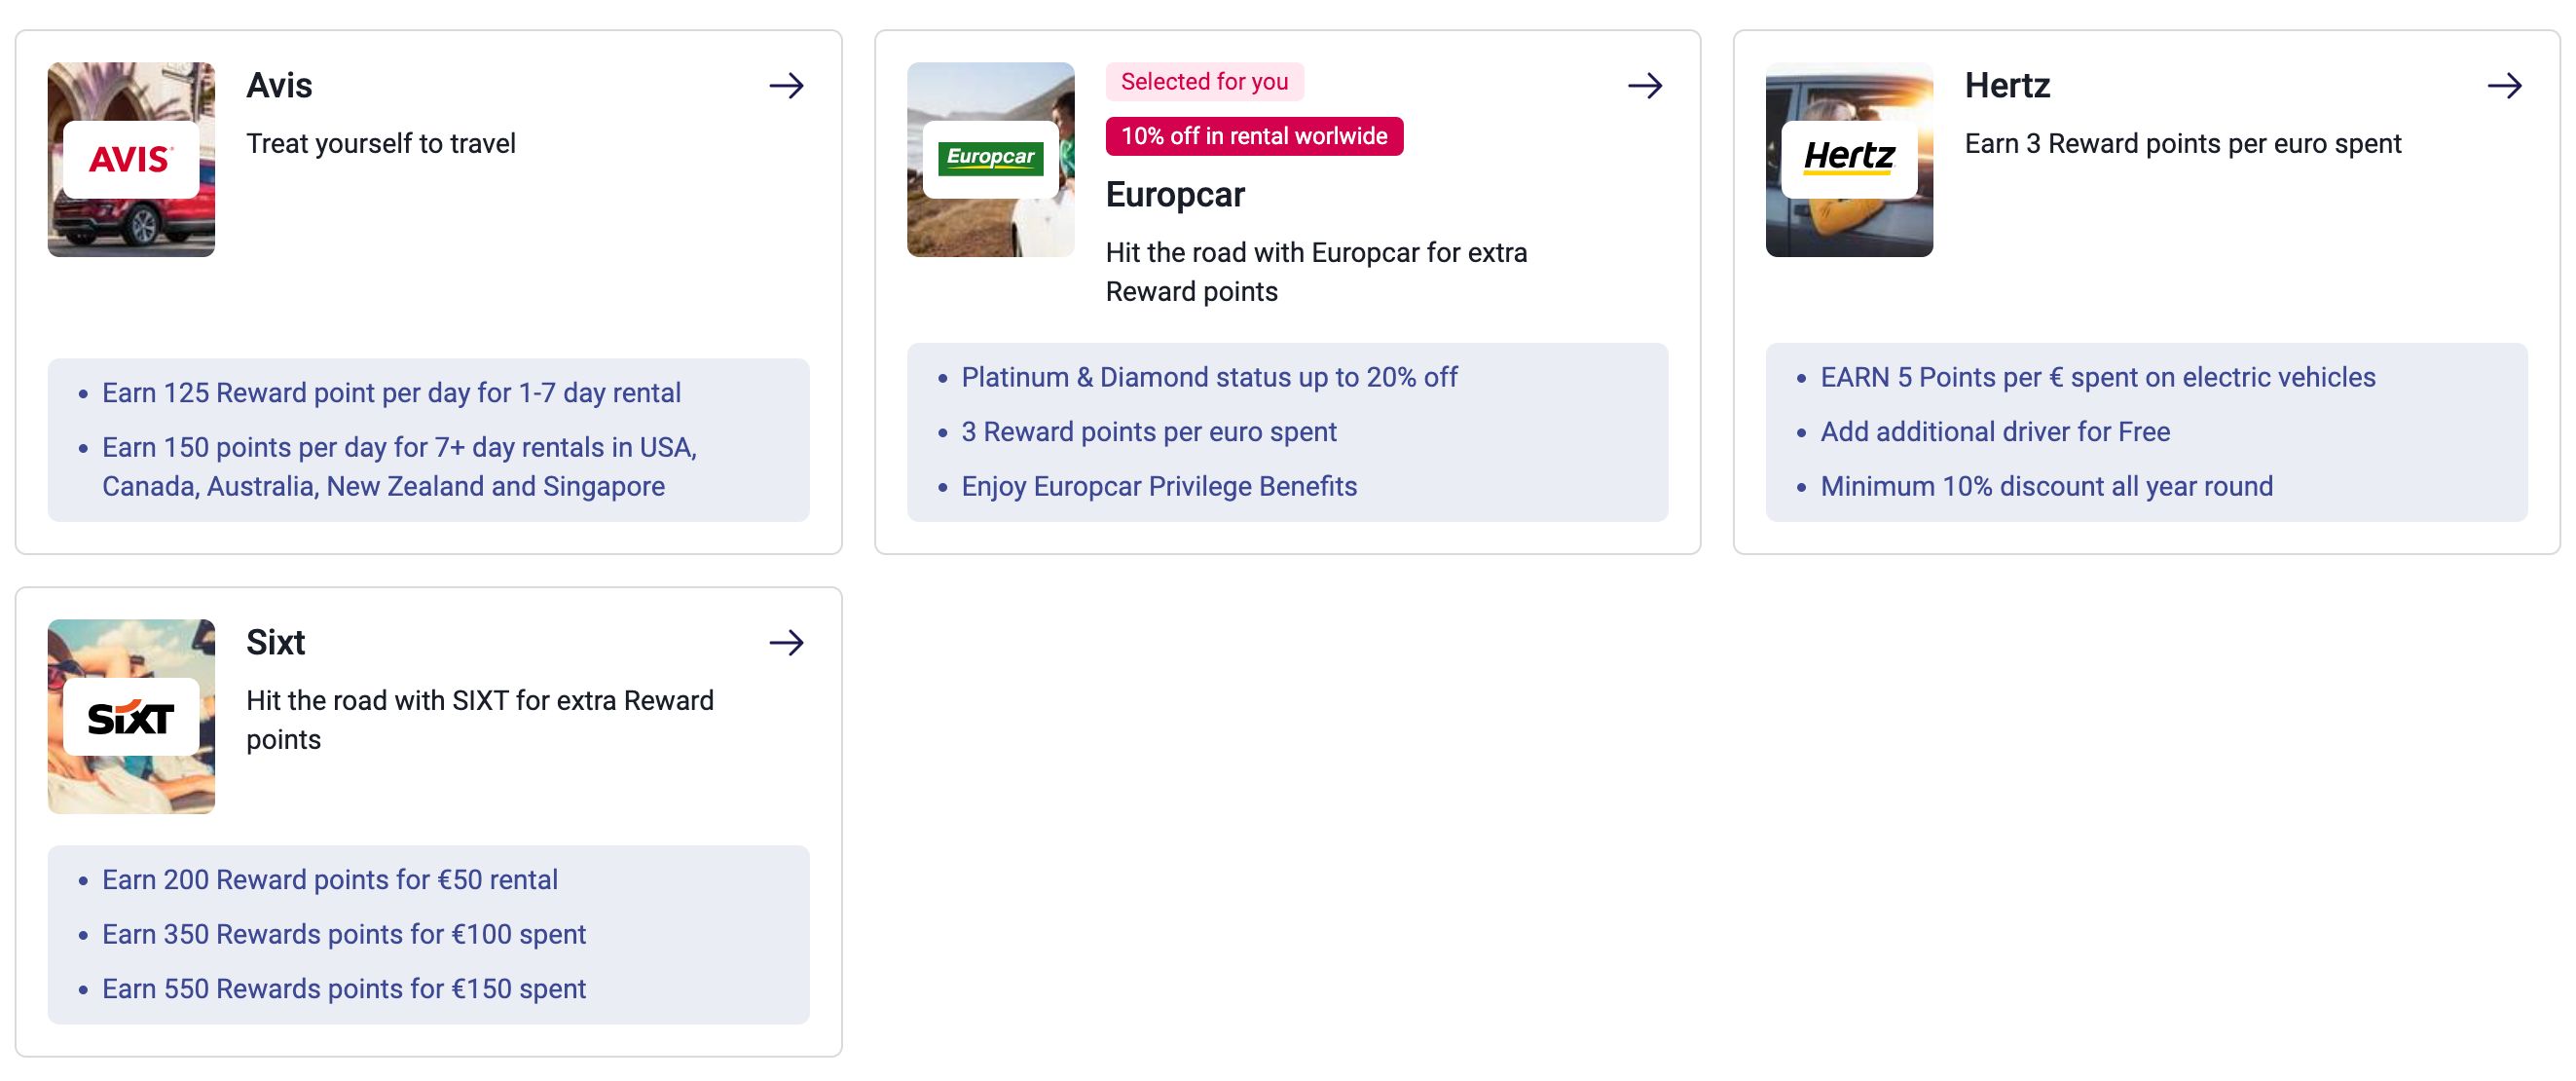Click the SIXT logo badge
2576x1081 pixels.
click(x=131, y=717)
